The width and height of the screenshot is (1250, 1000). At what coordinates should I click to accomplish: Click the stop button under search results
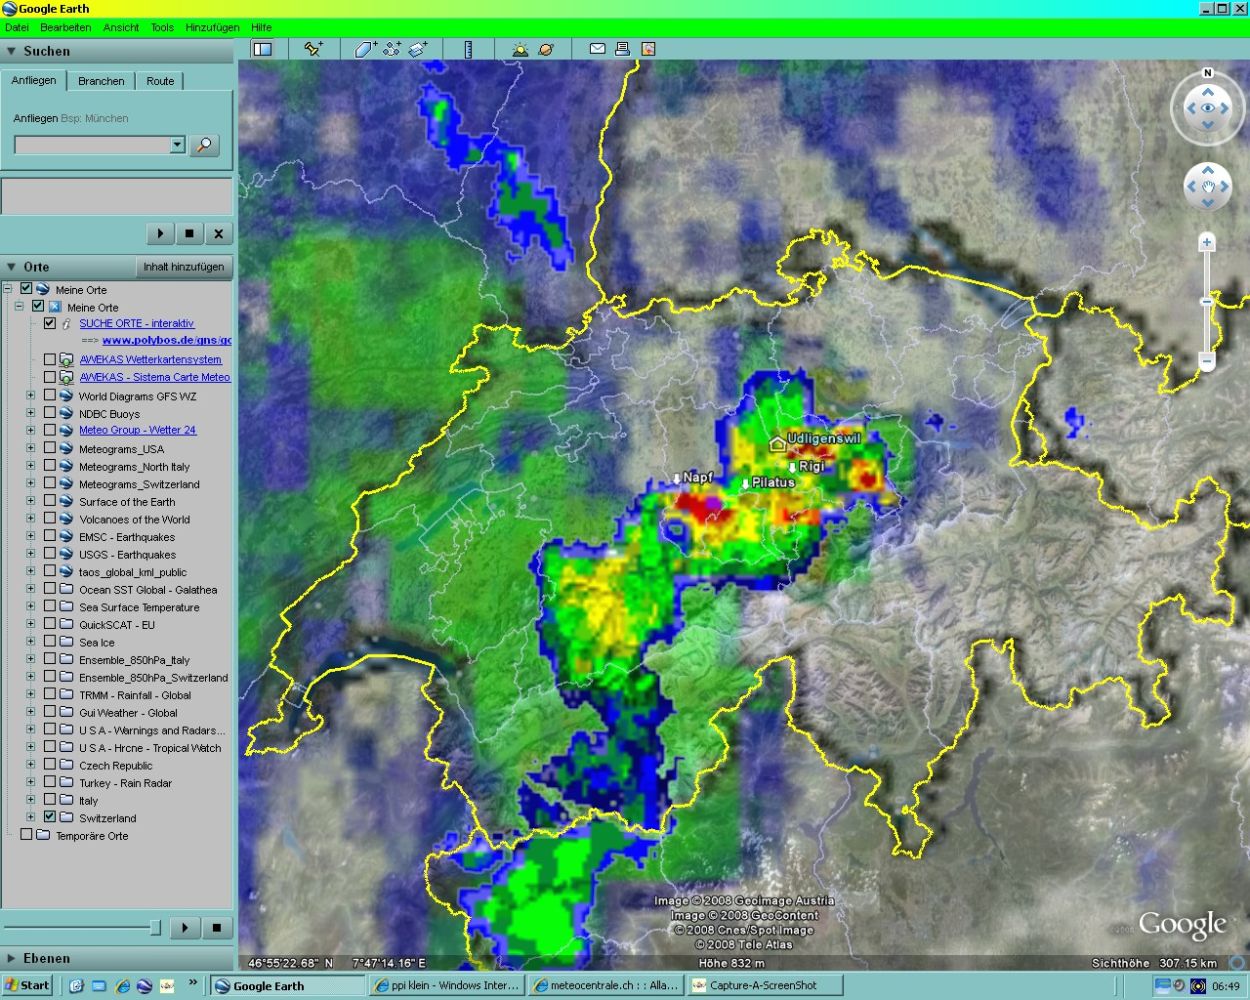pos(189,234)
